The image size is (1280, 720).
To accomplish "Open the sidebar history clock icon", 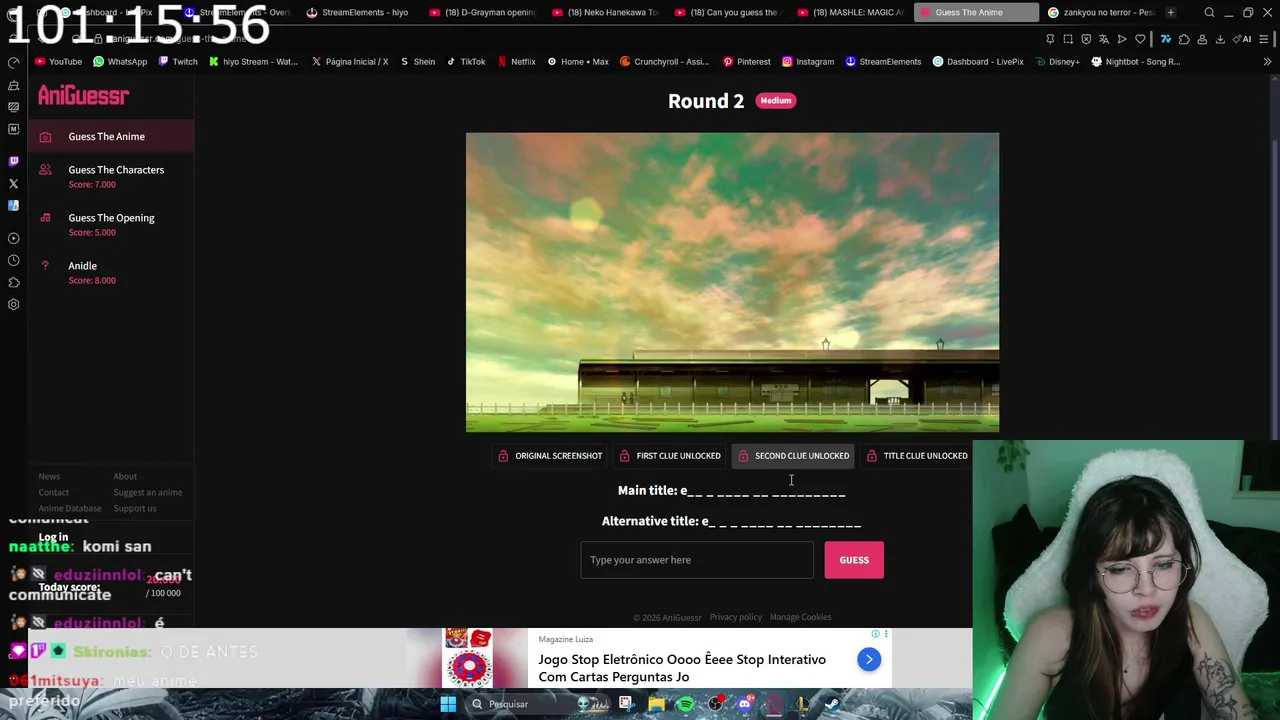I will 14,260.
